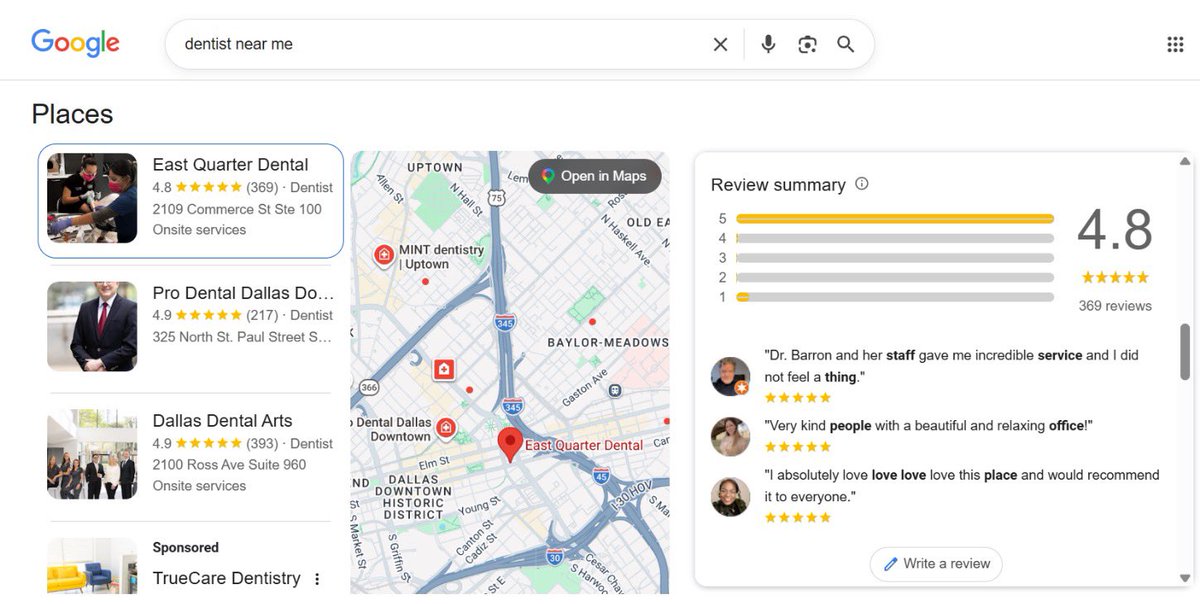Click the magnifying glass search icon
This screenshot has height=604, width=1200.
point(846,44)
